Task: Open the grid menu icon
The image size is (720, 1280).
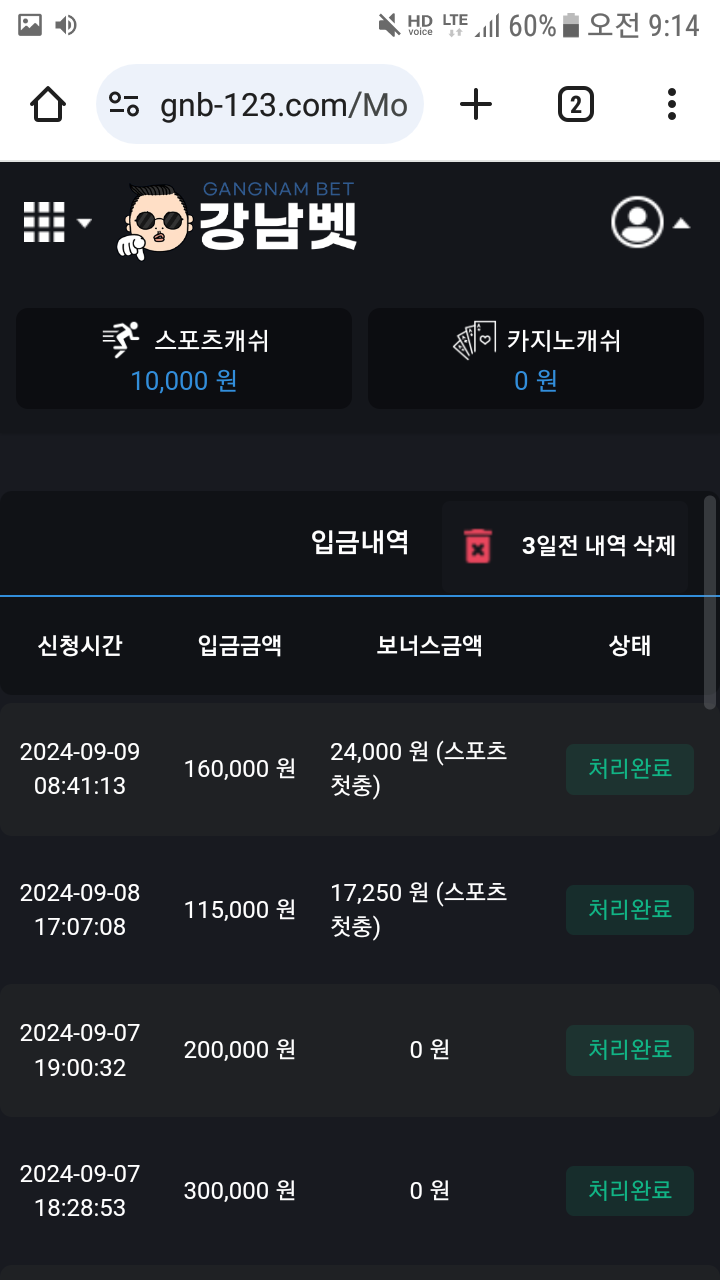Action: pos(44,222)
